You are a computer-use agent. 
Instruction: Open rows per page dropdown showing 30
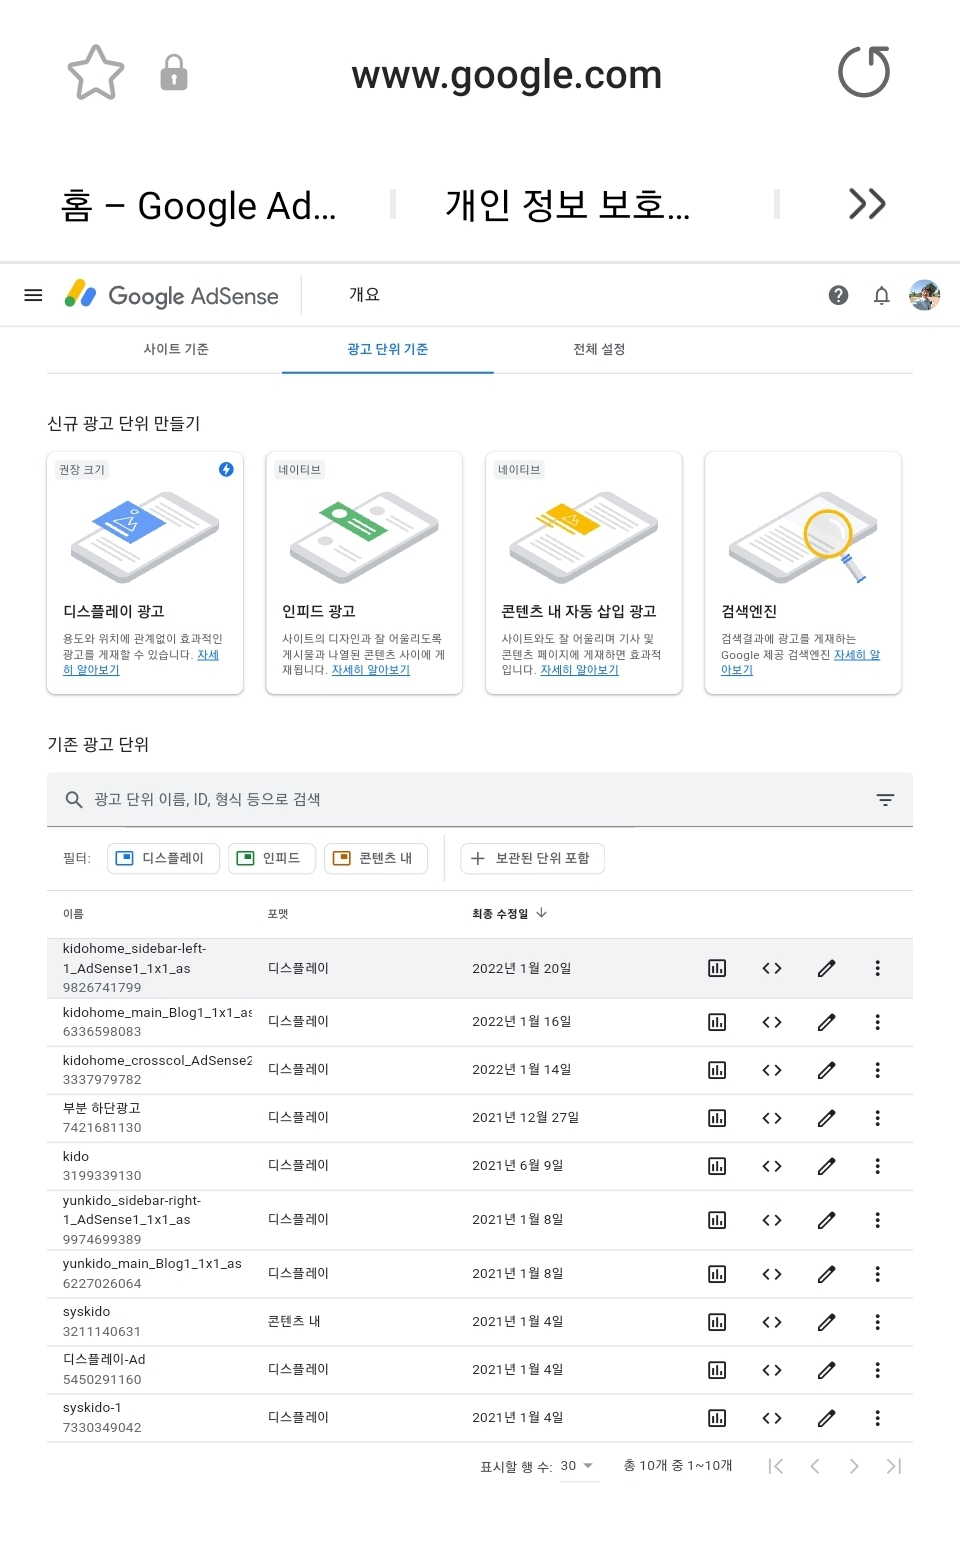pos(578,1466)
